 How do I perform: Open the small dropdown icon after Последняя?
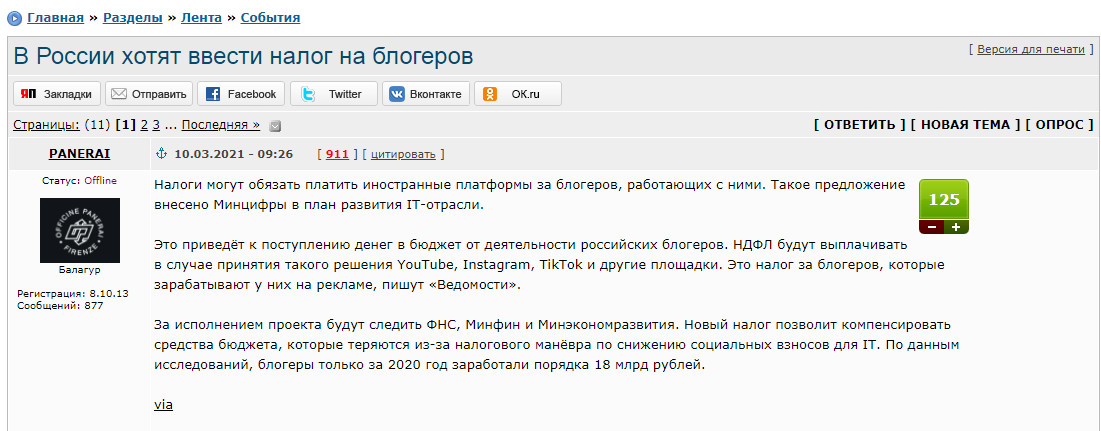pyautogui.click(x=275, y=126)
